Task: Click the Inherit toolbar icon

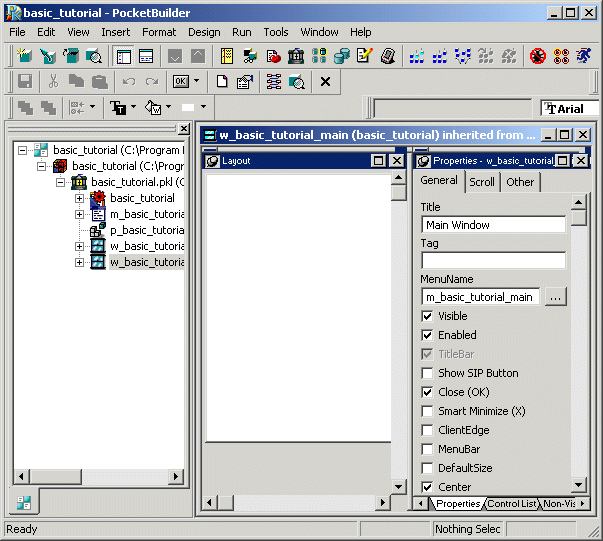Action: [x=48, y=56]
